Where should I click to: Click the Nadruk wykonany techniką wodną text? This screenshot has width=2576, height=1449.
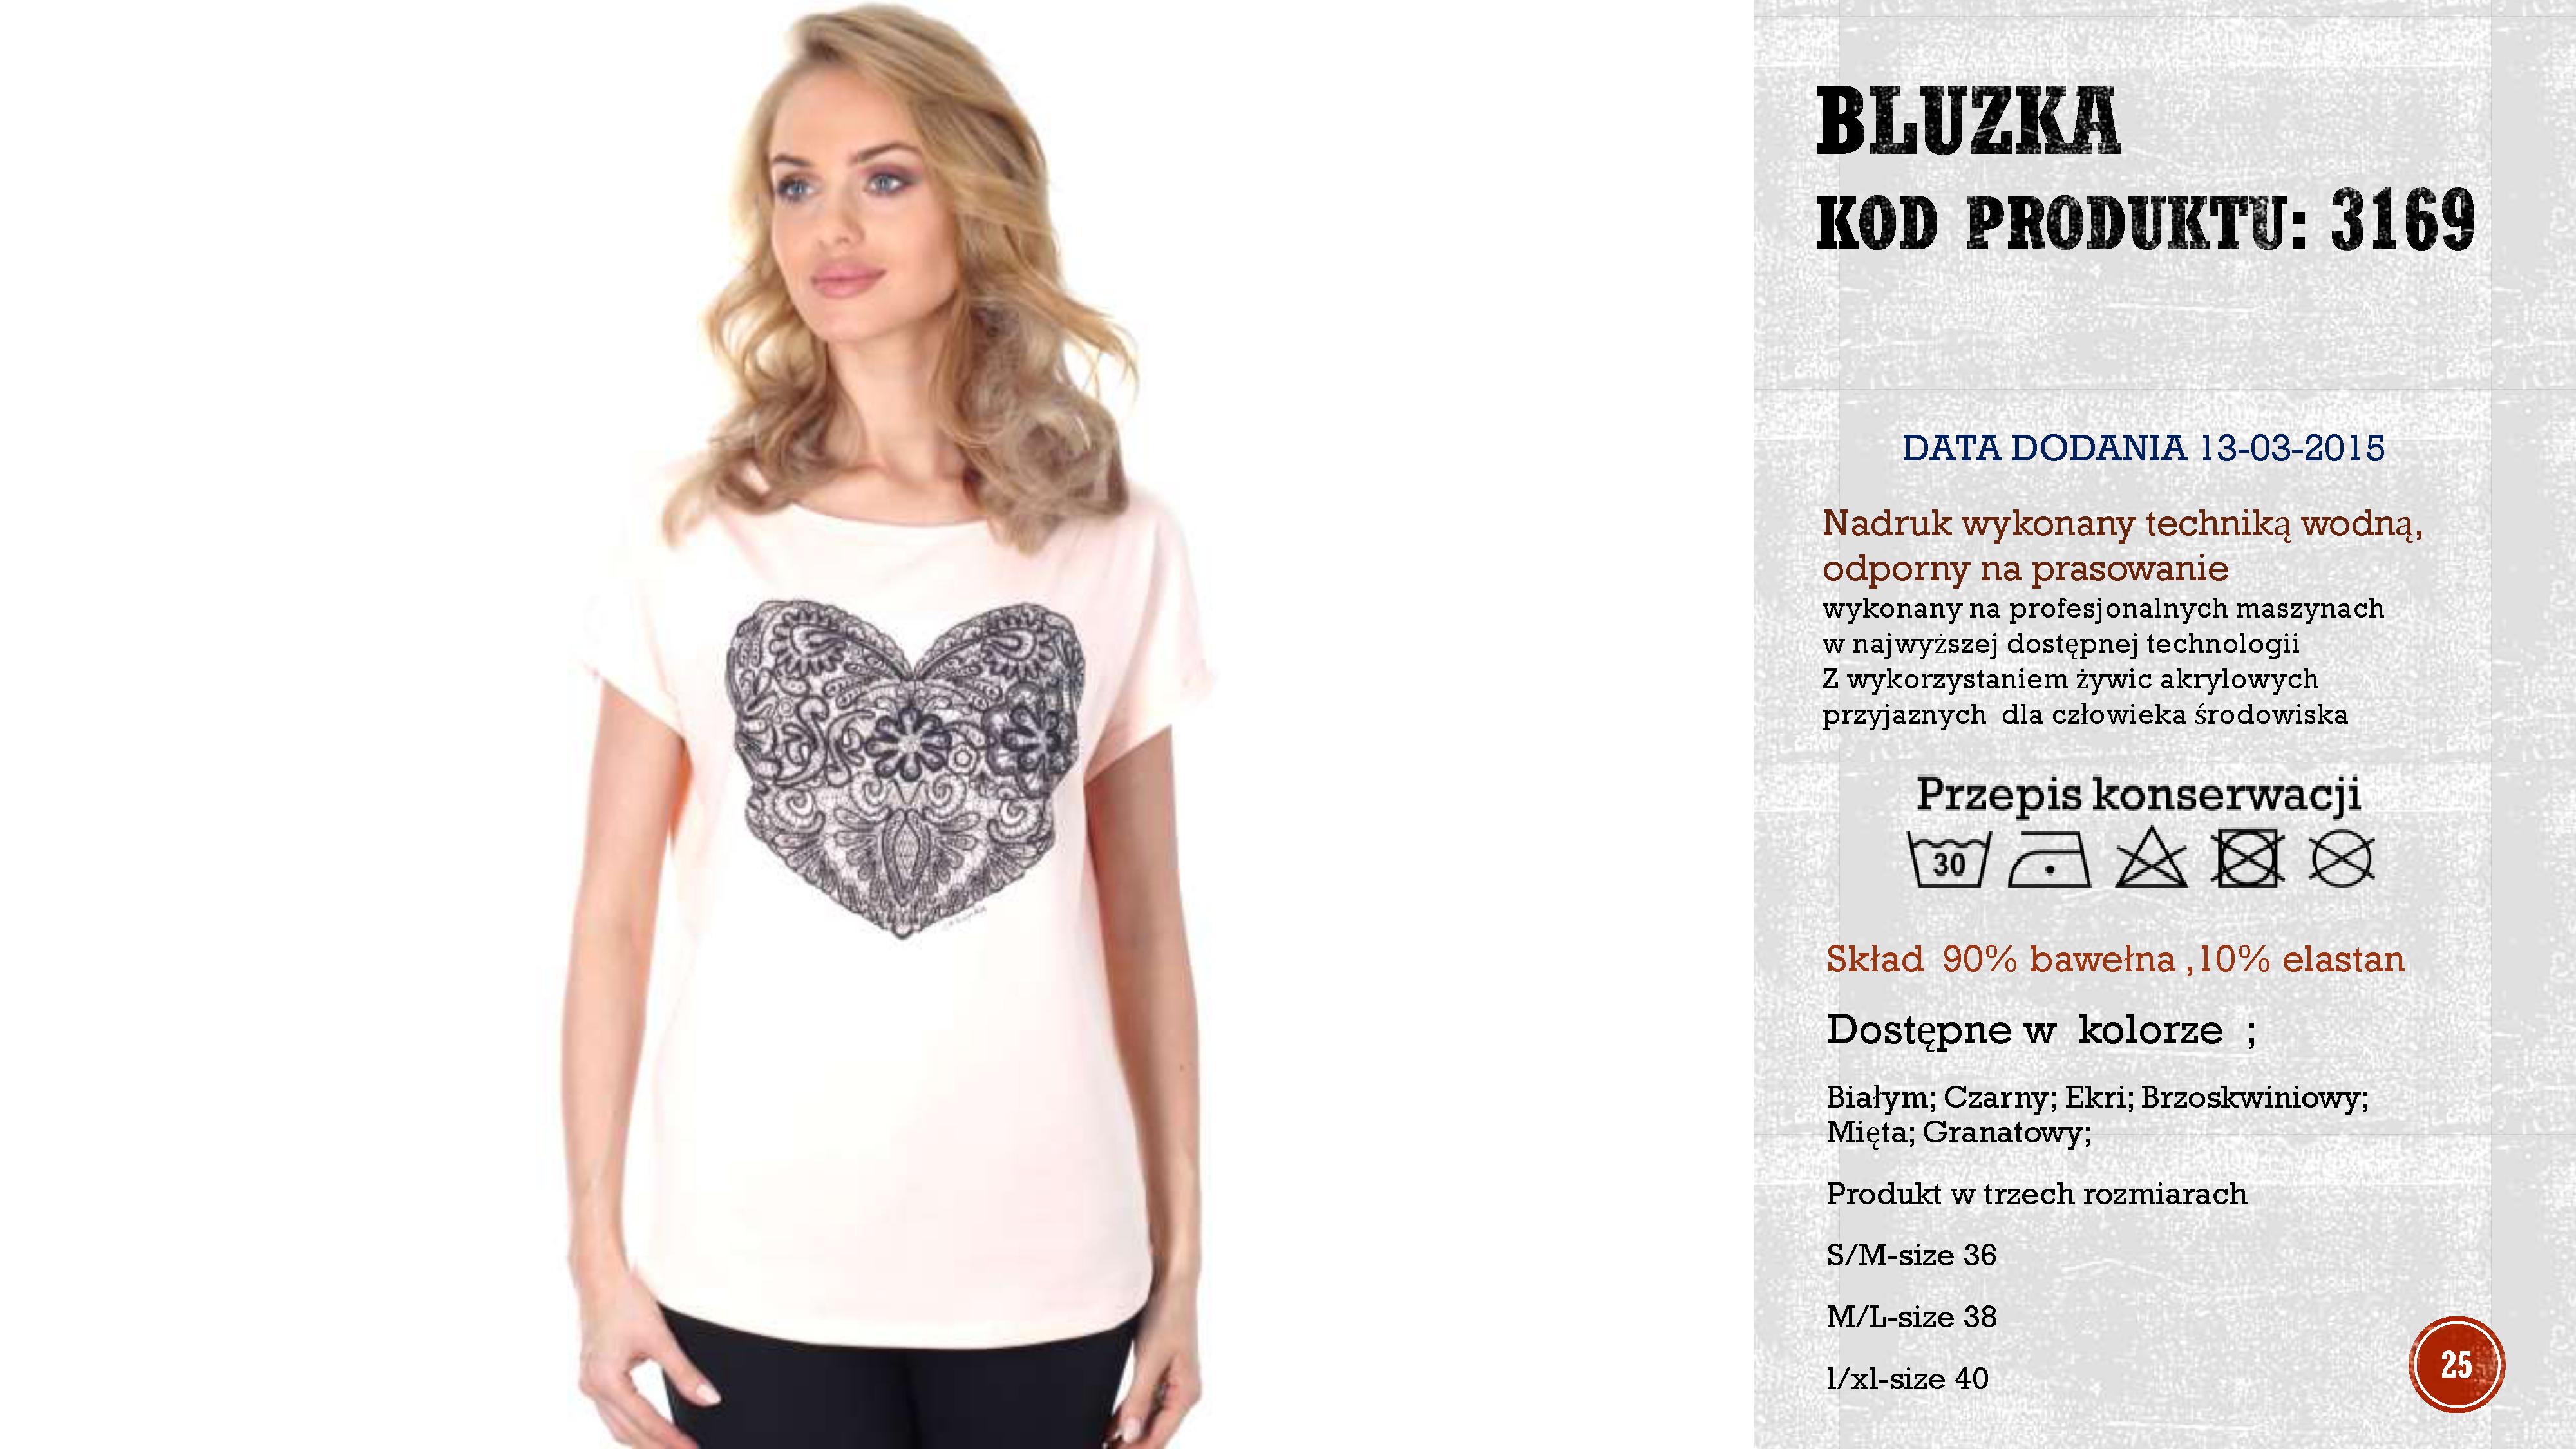coord(2122,523)
